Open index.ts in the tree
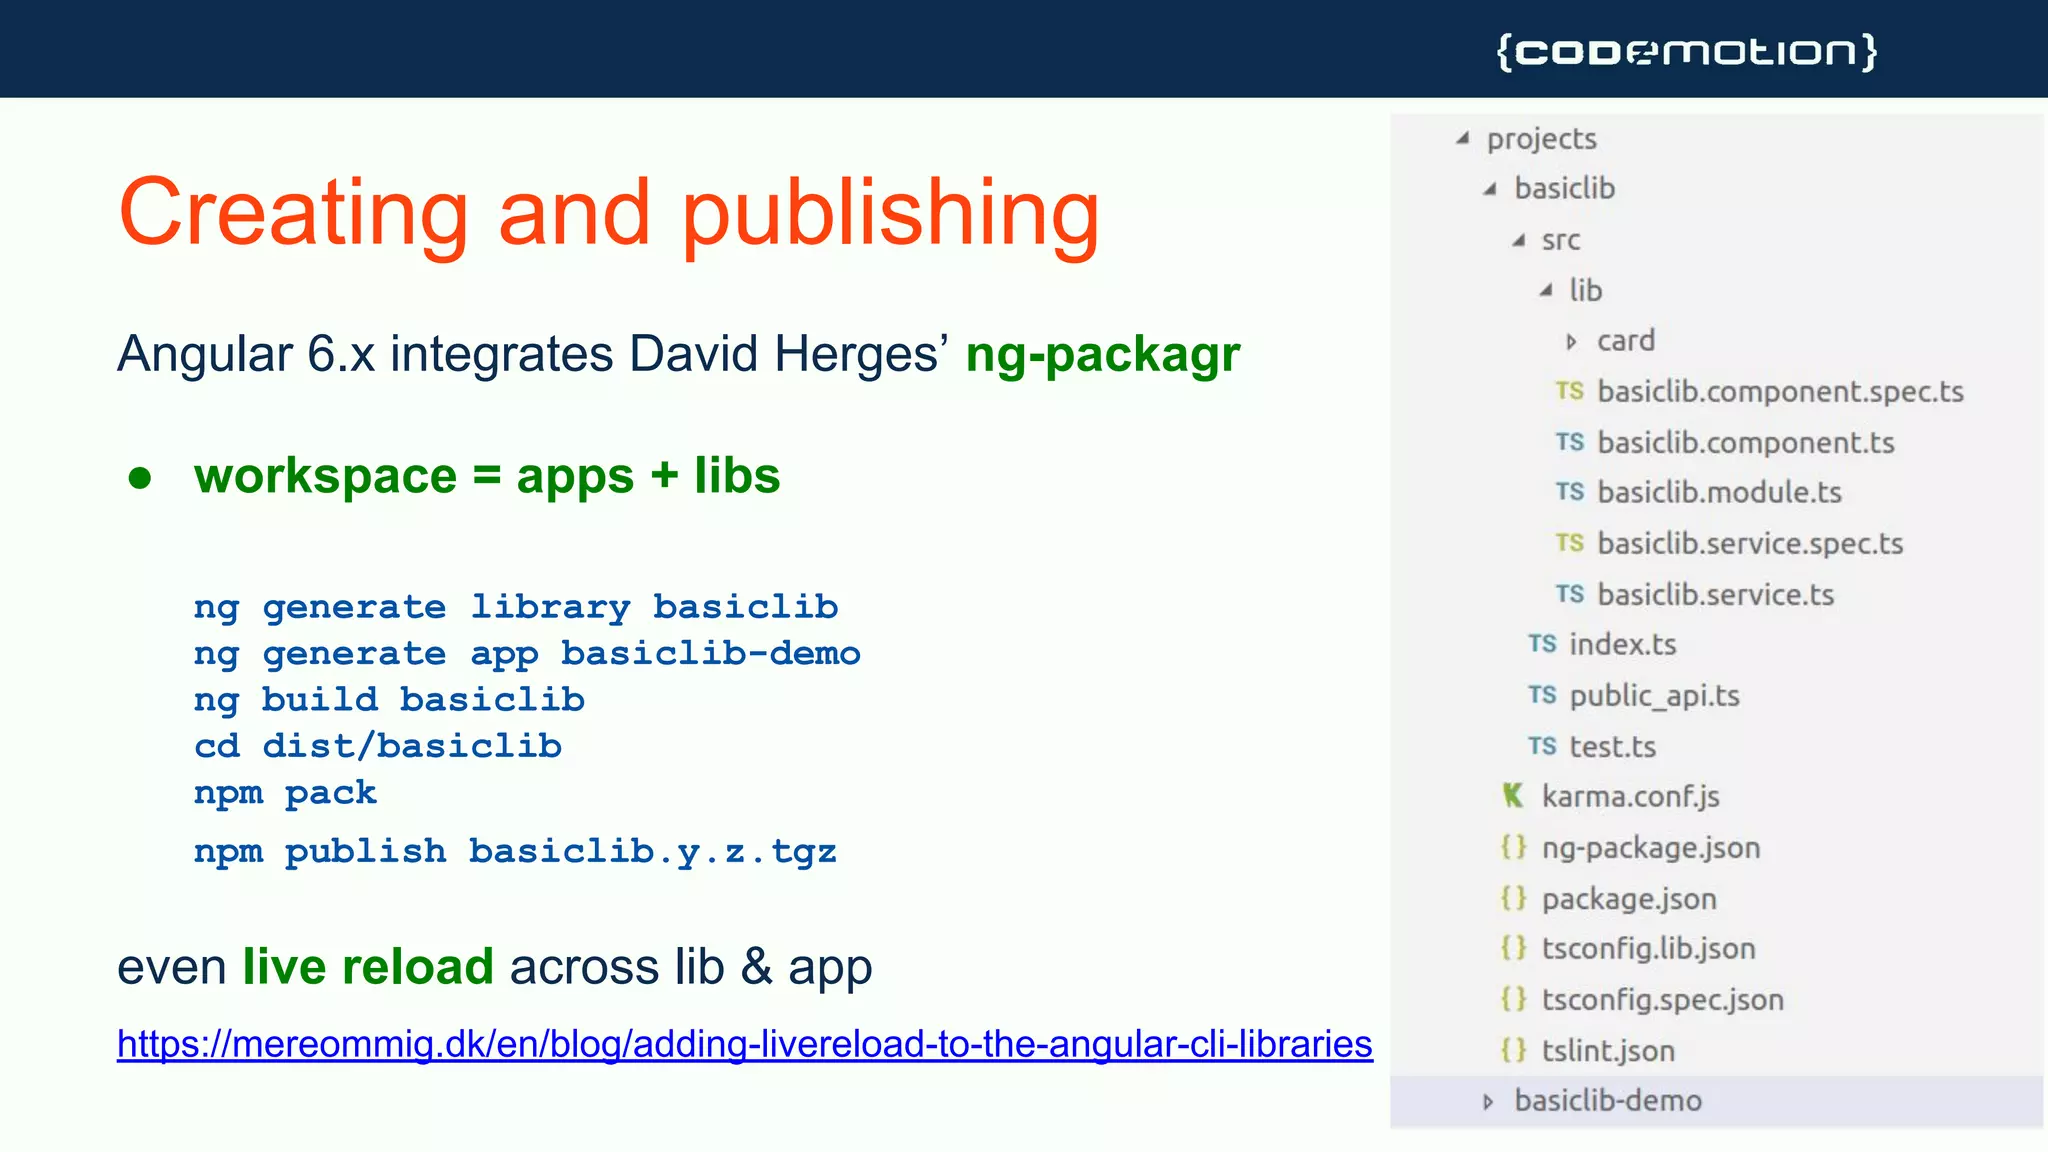The height and width of the screenshot is (1152, 2048). 1623,644
